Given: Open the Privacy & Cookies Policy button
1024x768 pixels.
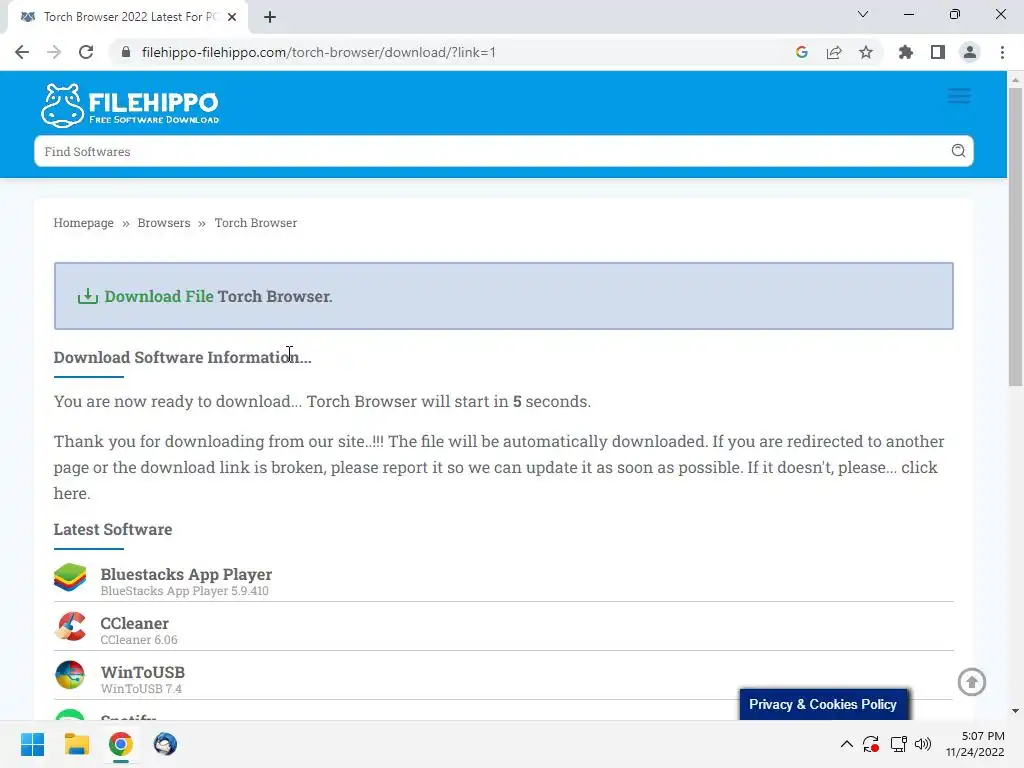Looking at the screenshot, I should [x=823, y=705].
